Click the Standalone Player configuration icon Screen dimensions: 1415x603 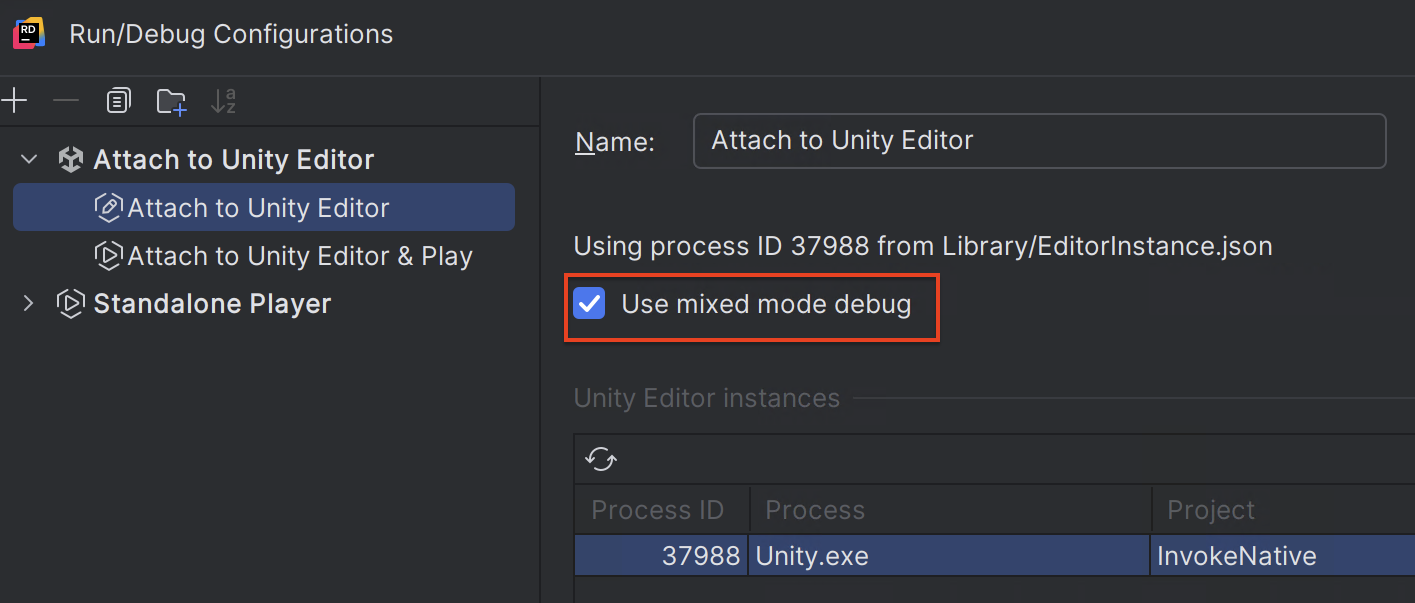pyautogui.click(x=70, y=303)
